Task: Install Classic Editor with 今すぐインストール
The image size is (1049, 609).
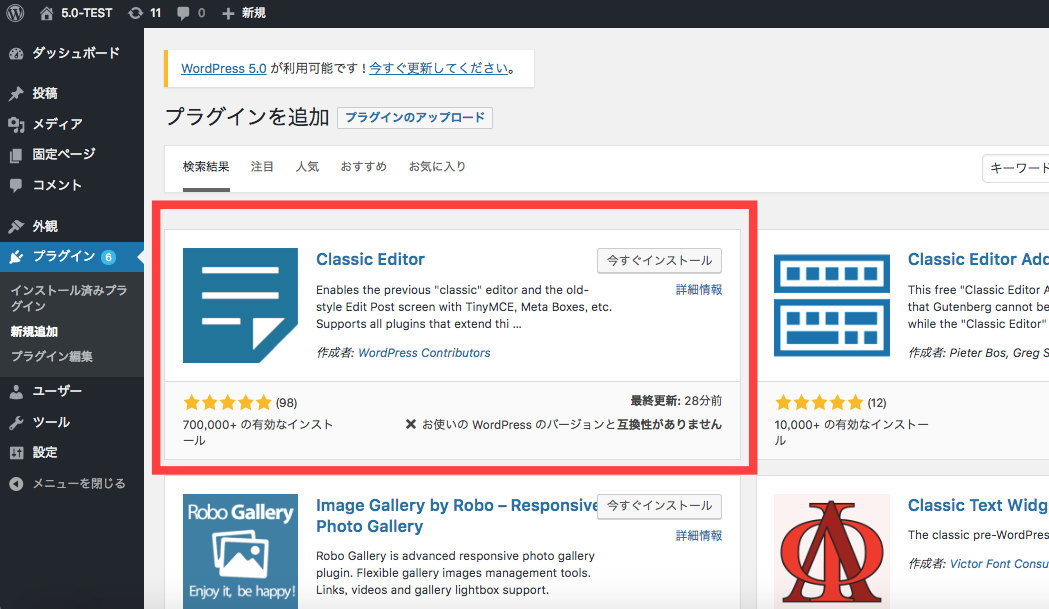Action: pos(659,260)
